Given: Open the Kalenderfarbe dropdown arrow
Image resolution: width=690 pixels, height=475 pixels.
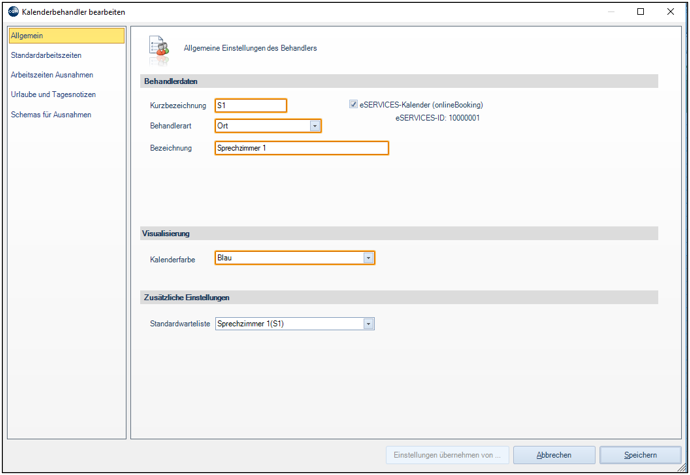Looking at the screenshot, I should pos(368,258).
